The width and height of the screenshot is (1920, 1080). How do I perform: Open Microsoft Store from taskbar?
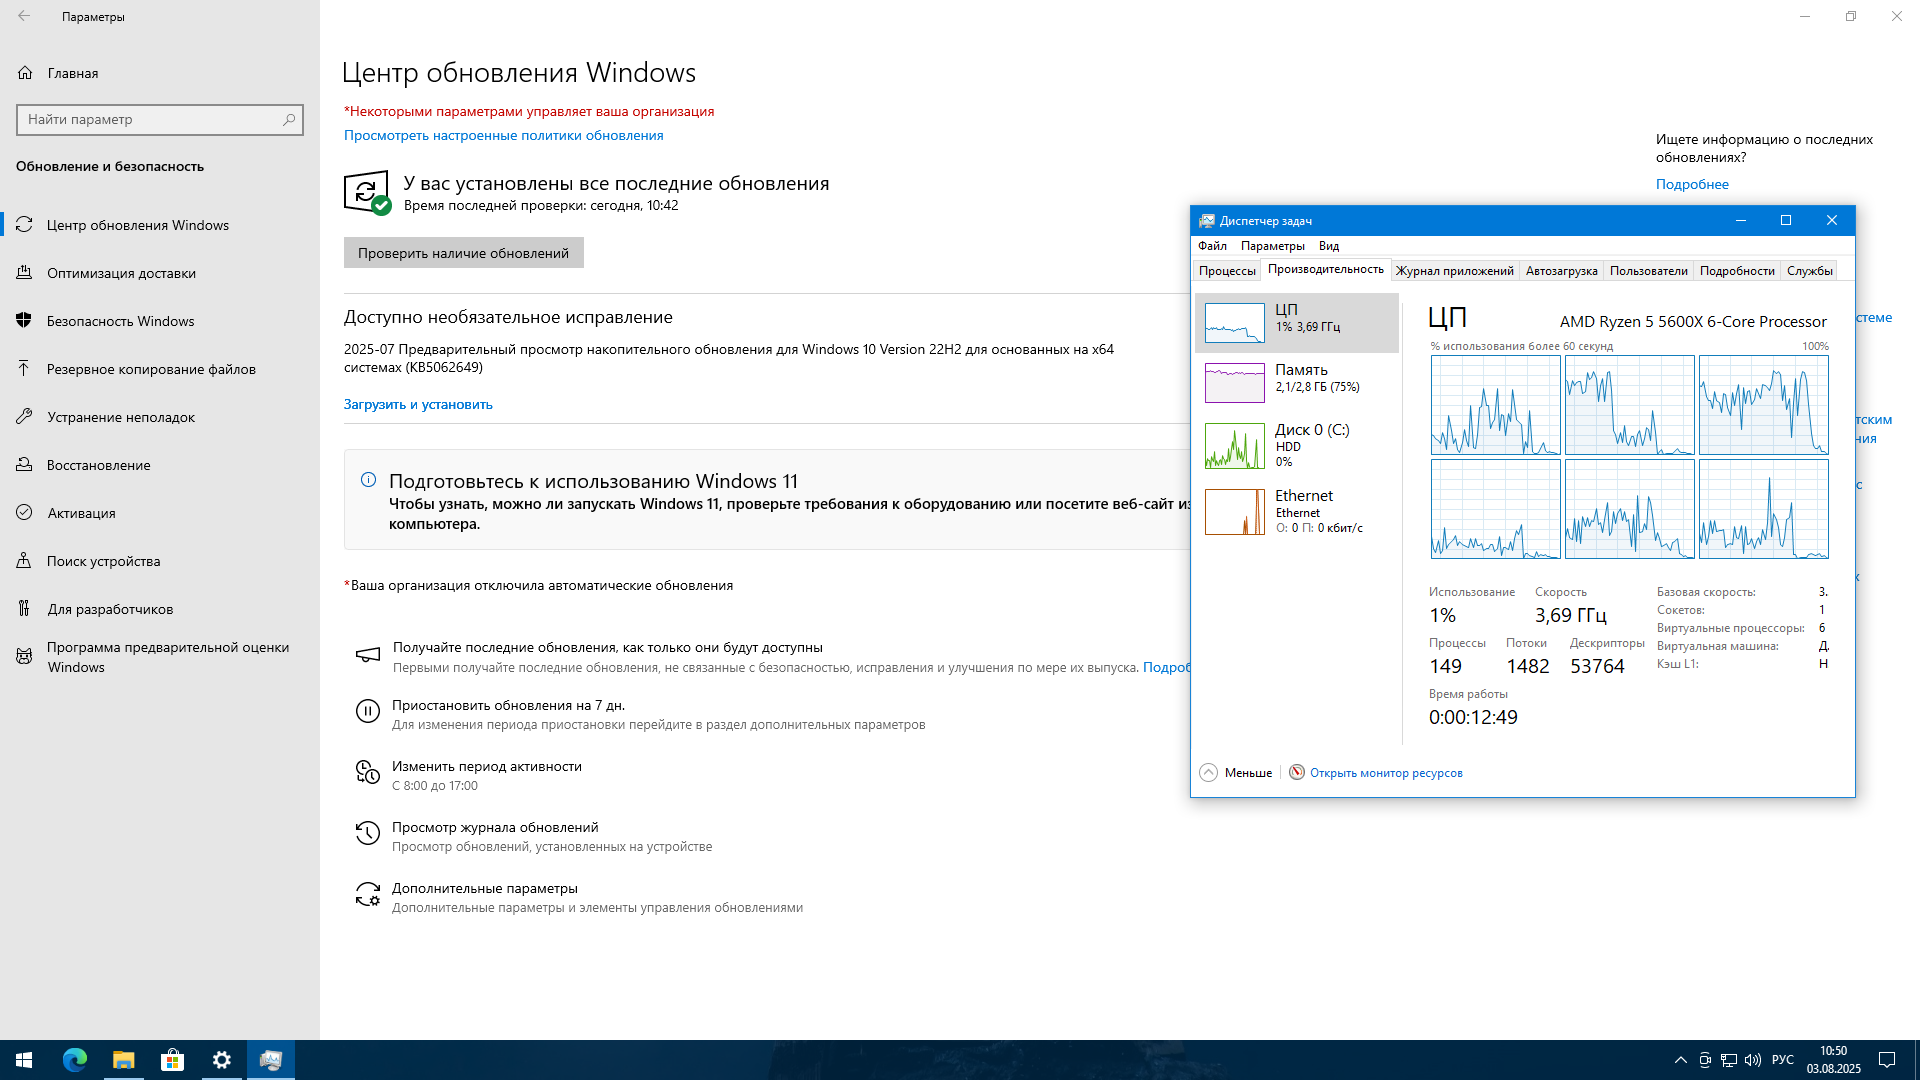click(172, 1060)
